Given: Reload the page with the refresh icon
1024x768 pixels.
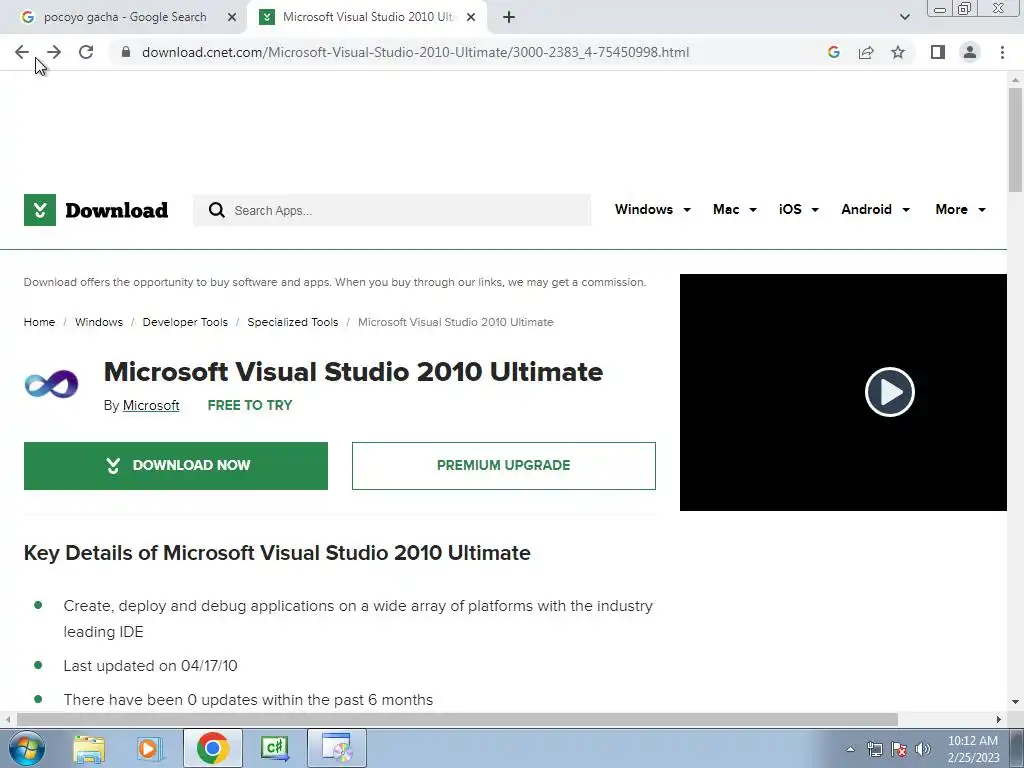Looking at the screenshot, I should point(86,52).
